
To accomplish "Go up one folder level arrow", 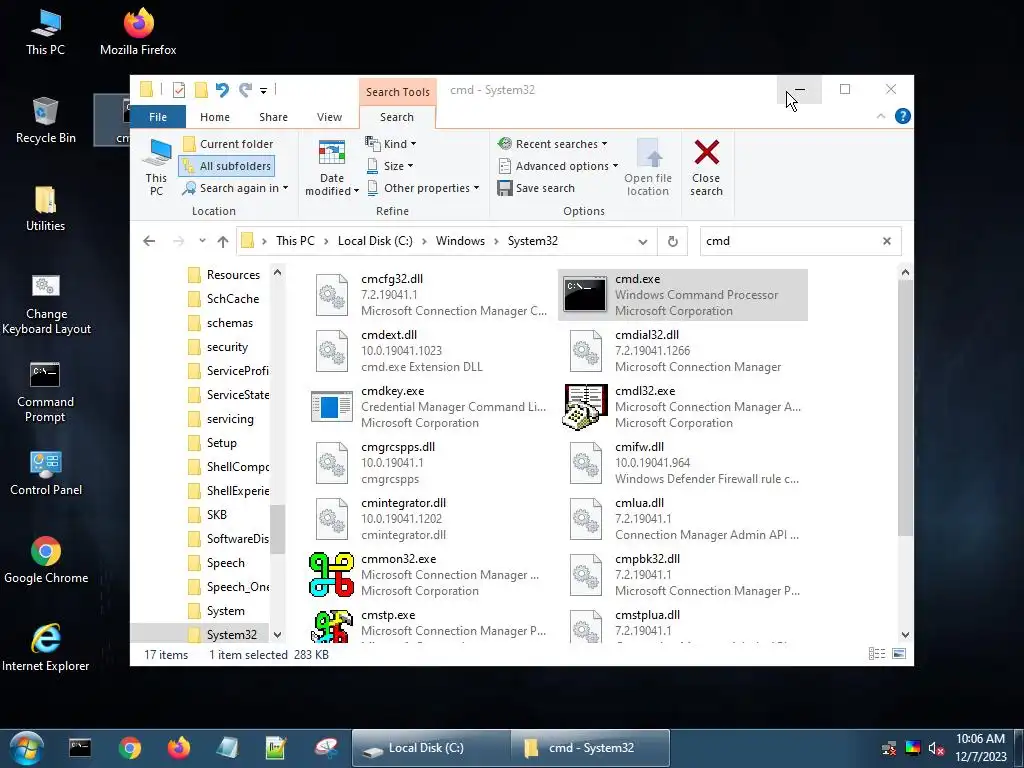I will pyautogui.click(x=223, y=242).
